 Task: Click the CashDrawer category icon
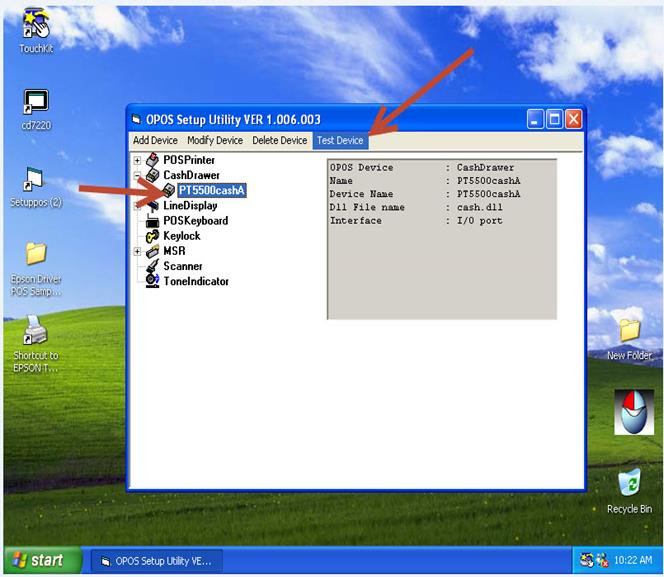152,175
